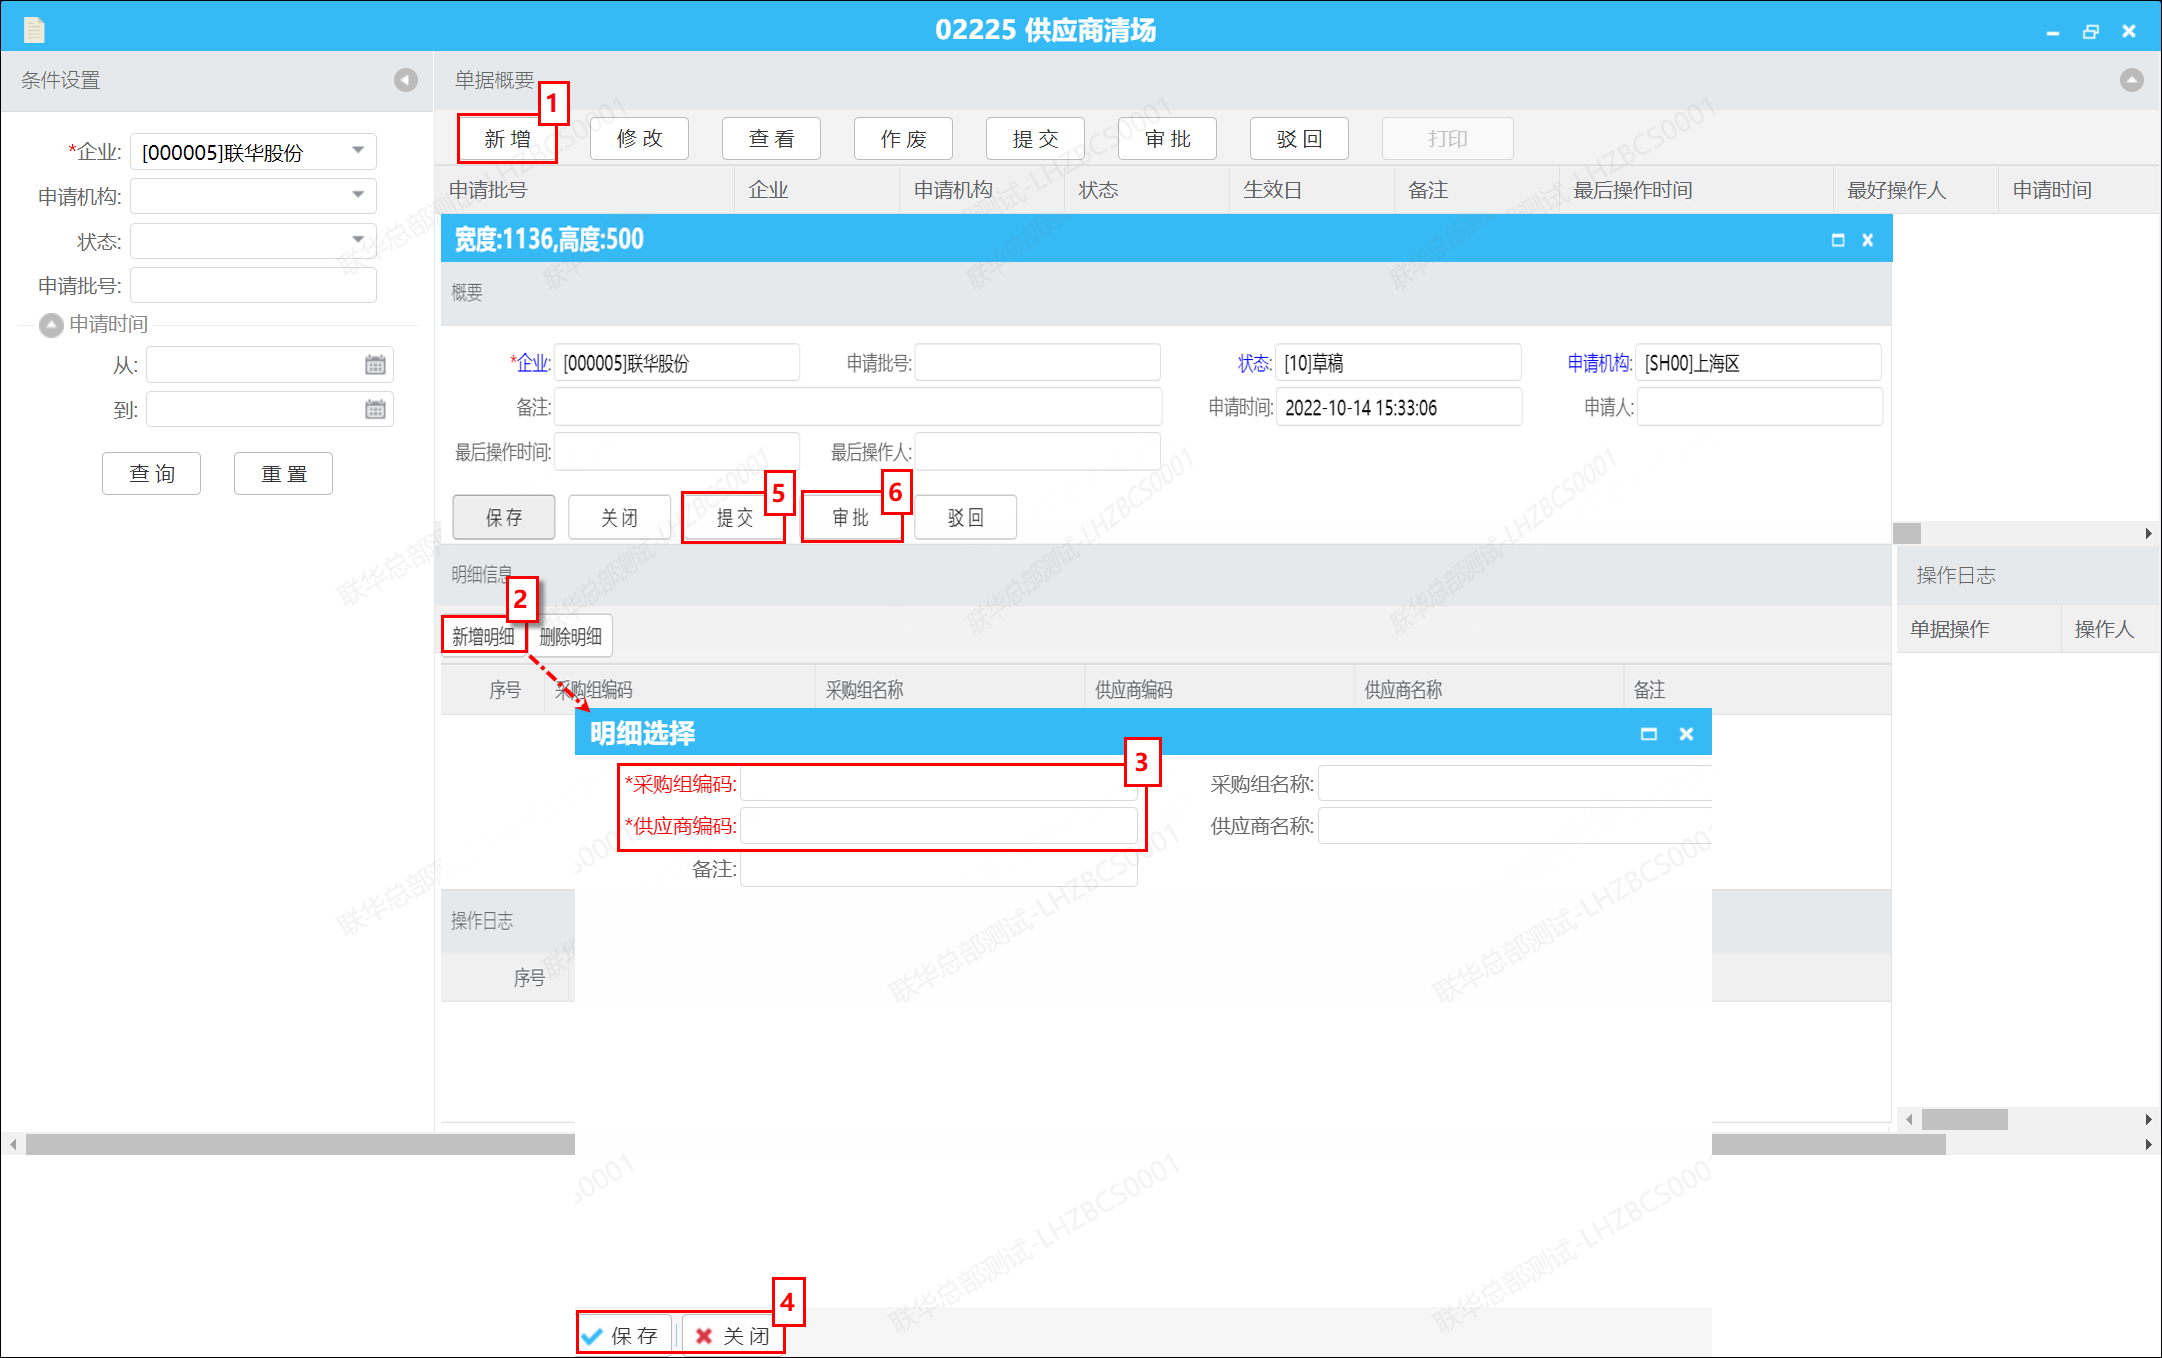Viewport: 2162px width, 1358px height.
Task: Click the top toolbar 驳回 button
Action: click(x=1299, y=138)
